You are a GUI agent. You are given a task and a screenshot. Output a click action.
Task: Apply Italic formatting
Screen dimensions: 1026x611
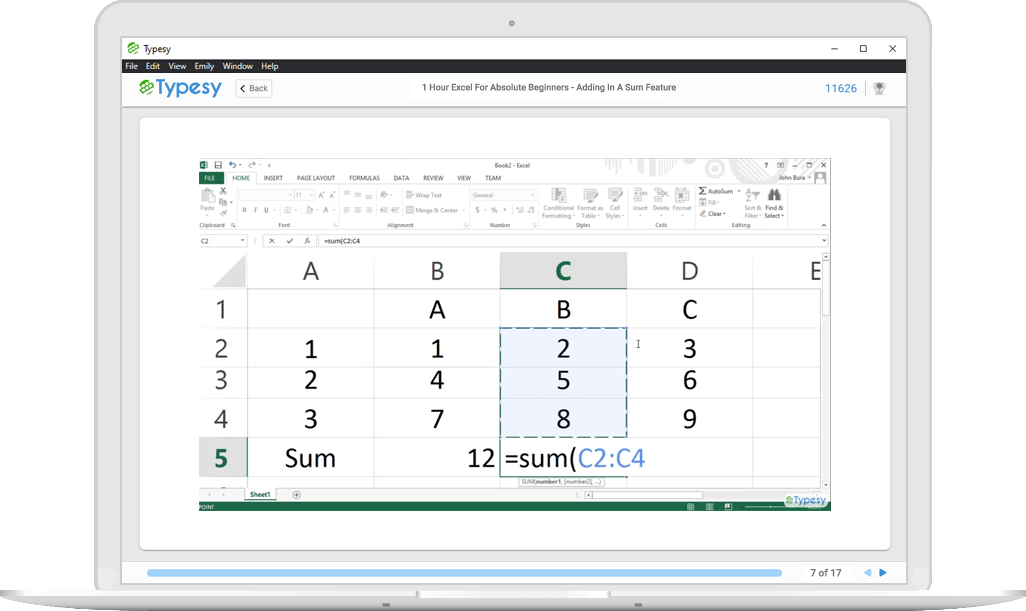(255, 210)
